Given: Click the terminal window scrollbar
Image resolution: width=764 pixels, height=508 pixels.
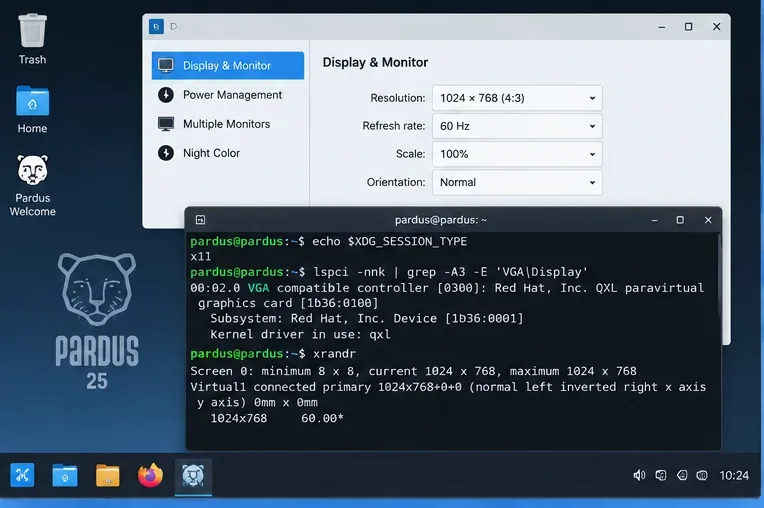Looking at the screenshot, I should click(x=719, y=275).
